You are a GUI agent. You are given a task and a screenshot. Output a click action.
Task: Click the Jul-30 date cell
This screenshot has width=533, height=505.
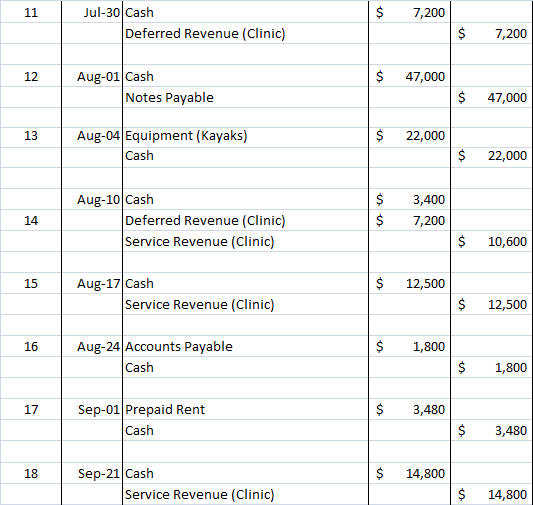pos(92,13)
